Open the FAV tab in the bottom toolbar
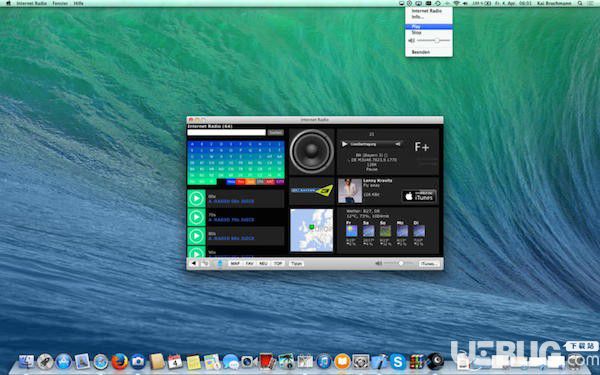Image resolution: width=600 pixels, height=375 pixels. point(249,264)
